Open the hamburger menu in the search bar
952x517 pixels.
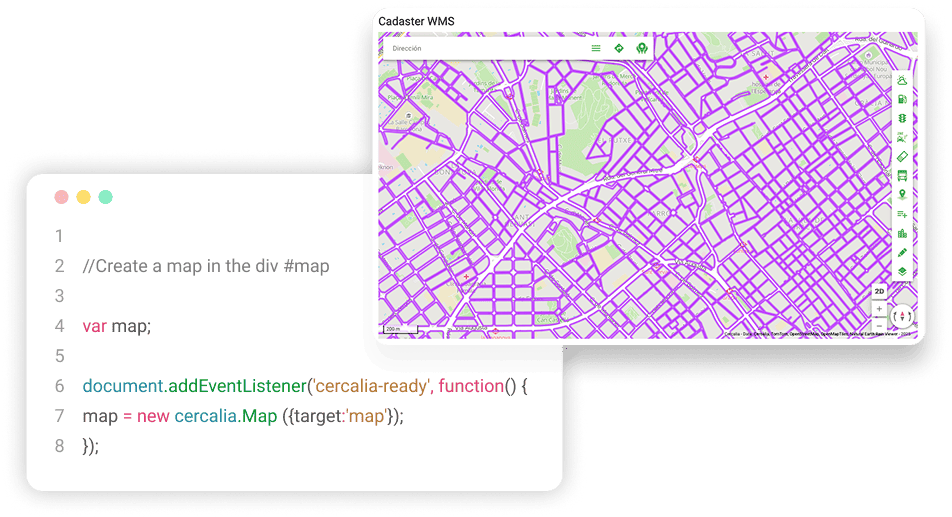596,49
